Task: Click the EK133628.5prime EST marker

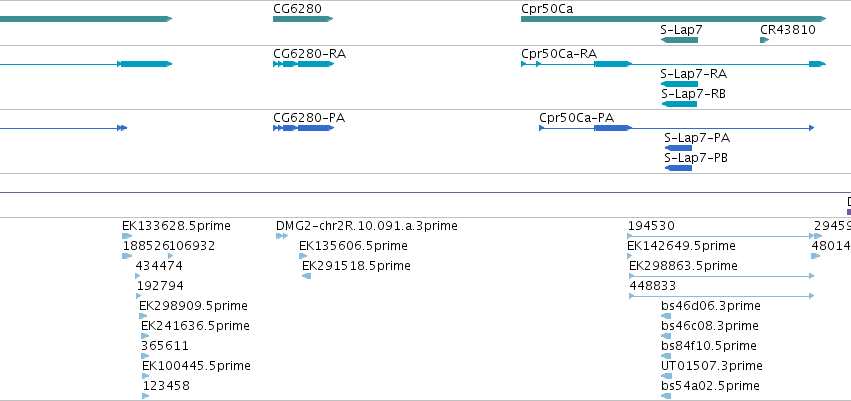Action: click(127, 236)
